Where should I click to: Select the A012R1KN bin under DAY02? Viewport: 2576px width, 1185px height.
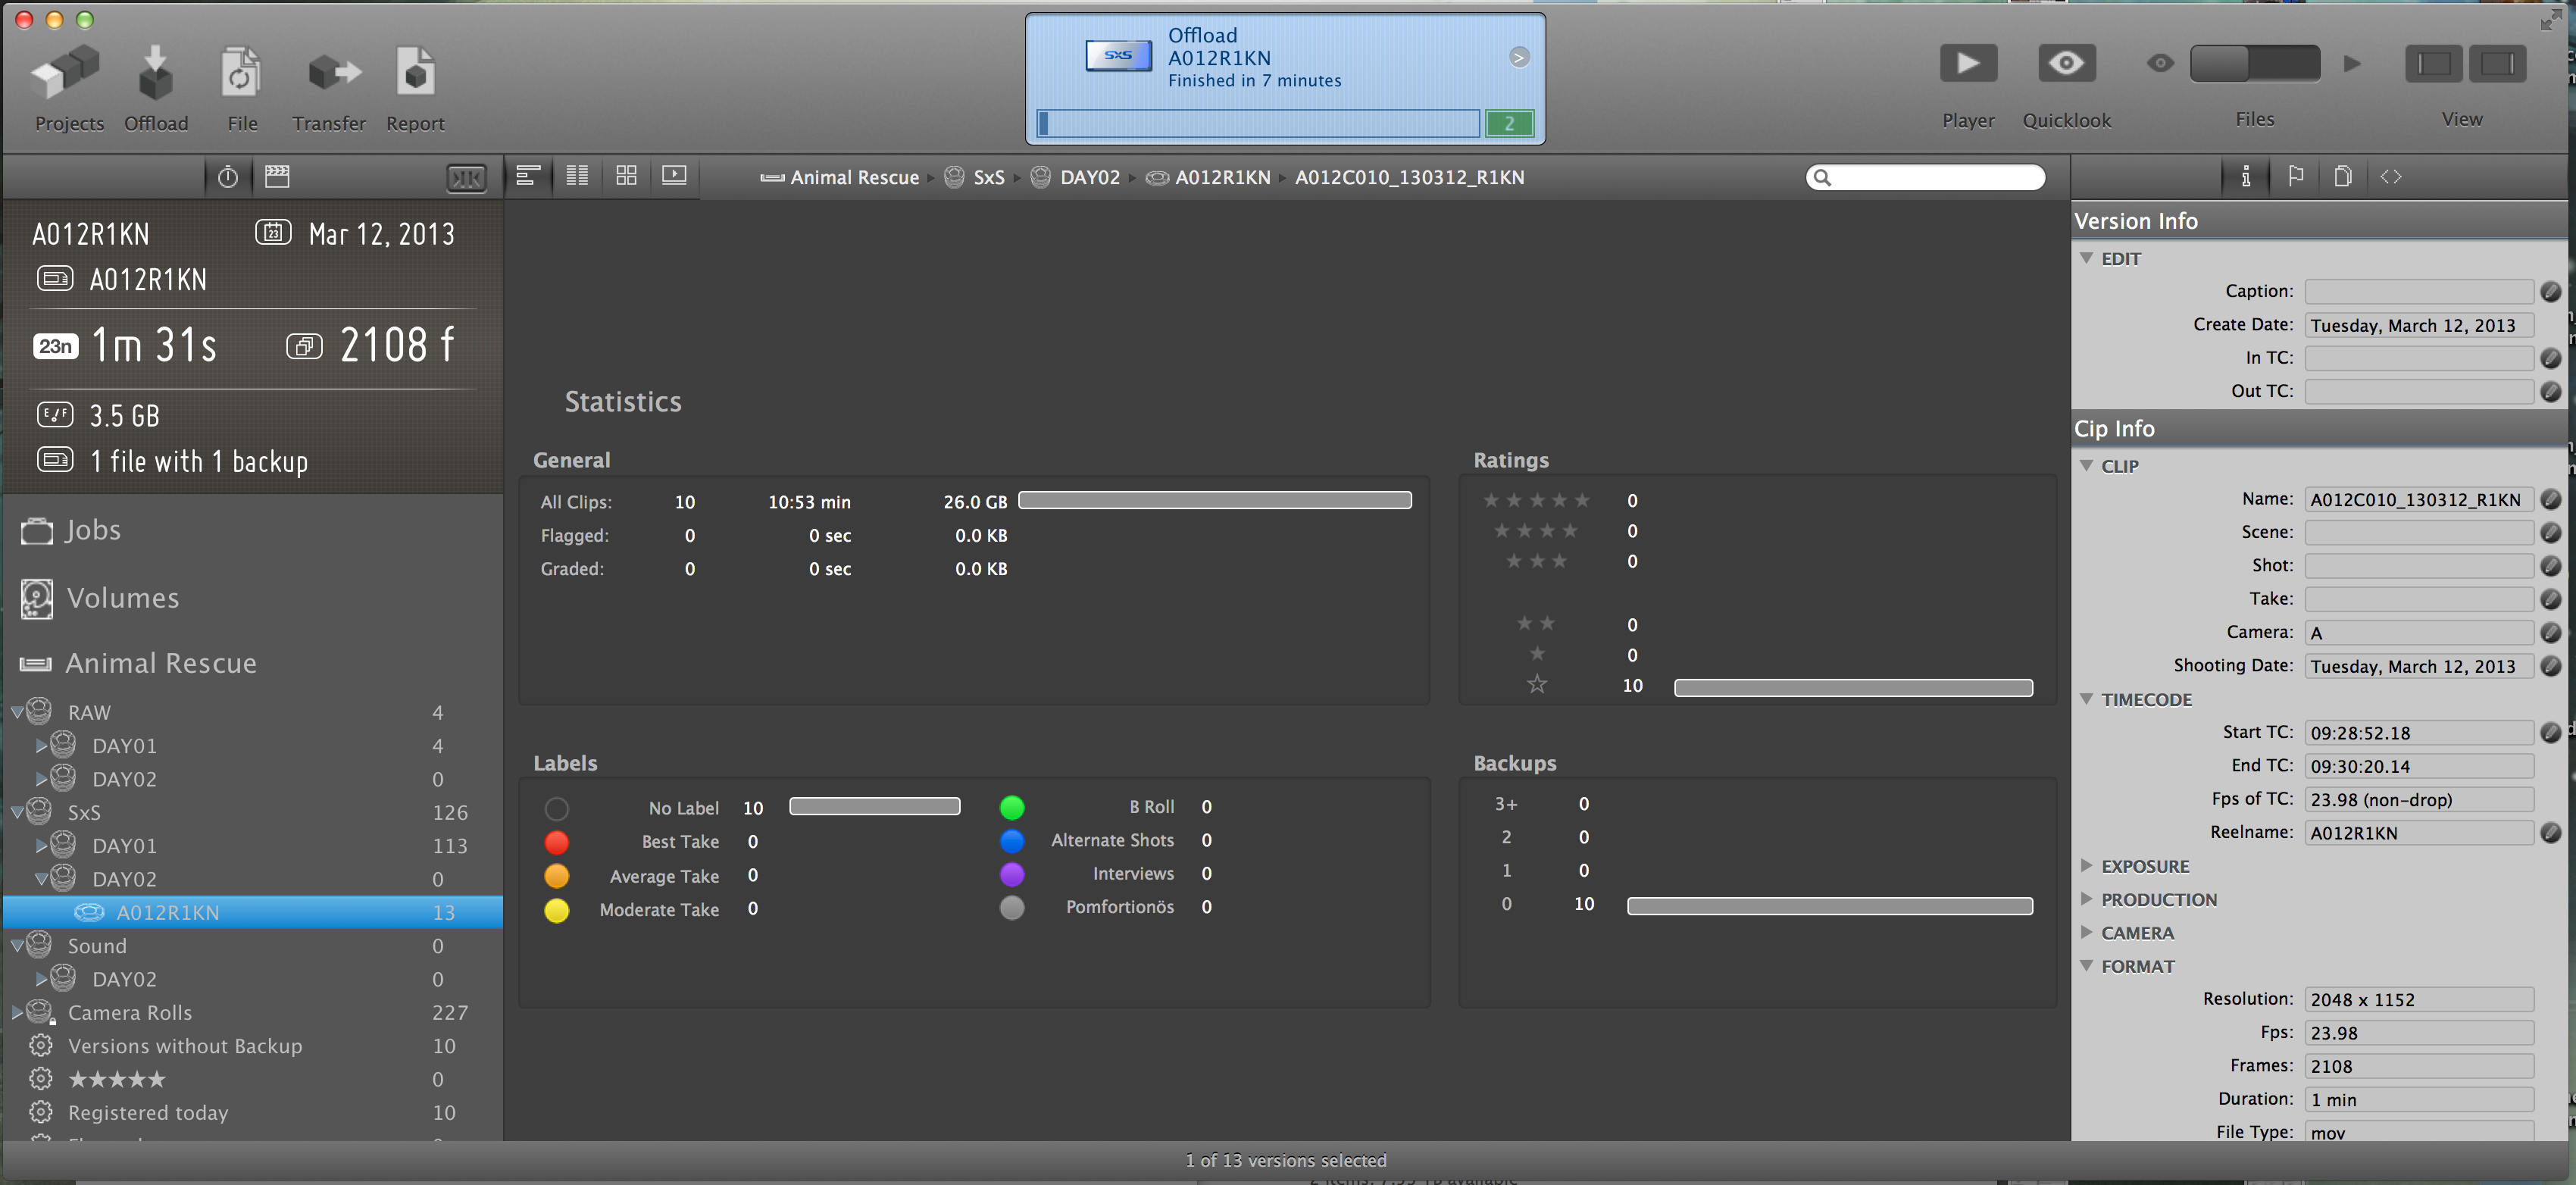[168, 912]
